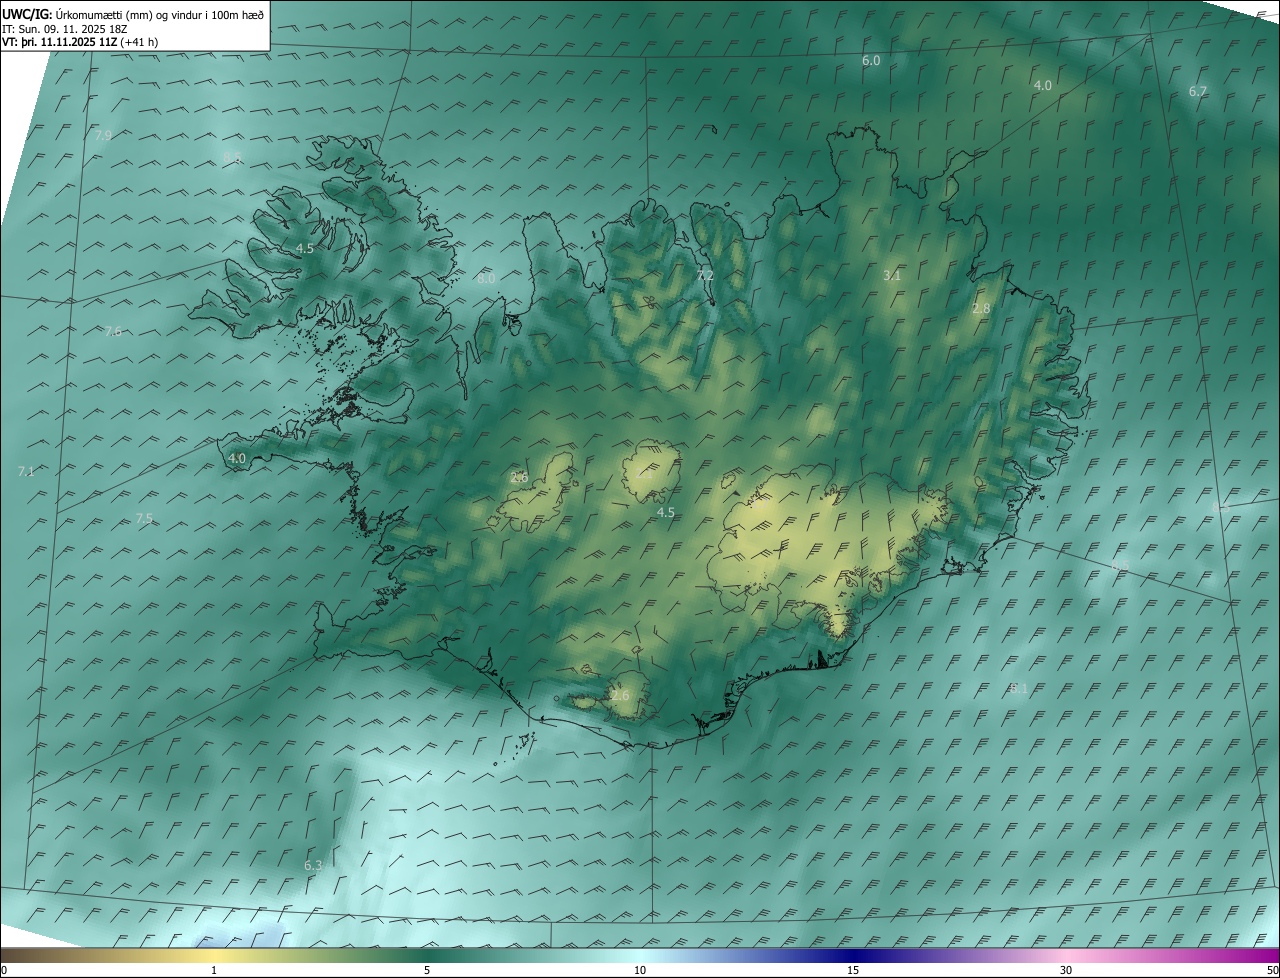Click the 7.1 value label

pyautogui.click(x=26, y=471)
